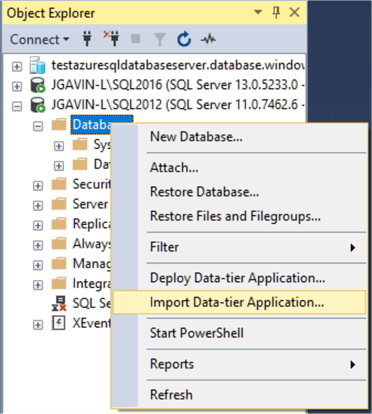
Task: Click the Refresh circular arrow toolbar icon
Action: 184,39
